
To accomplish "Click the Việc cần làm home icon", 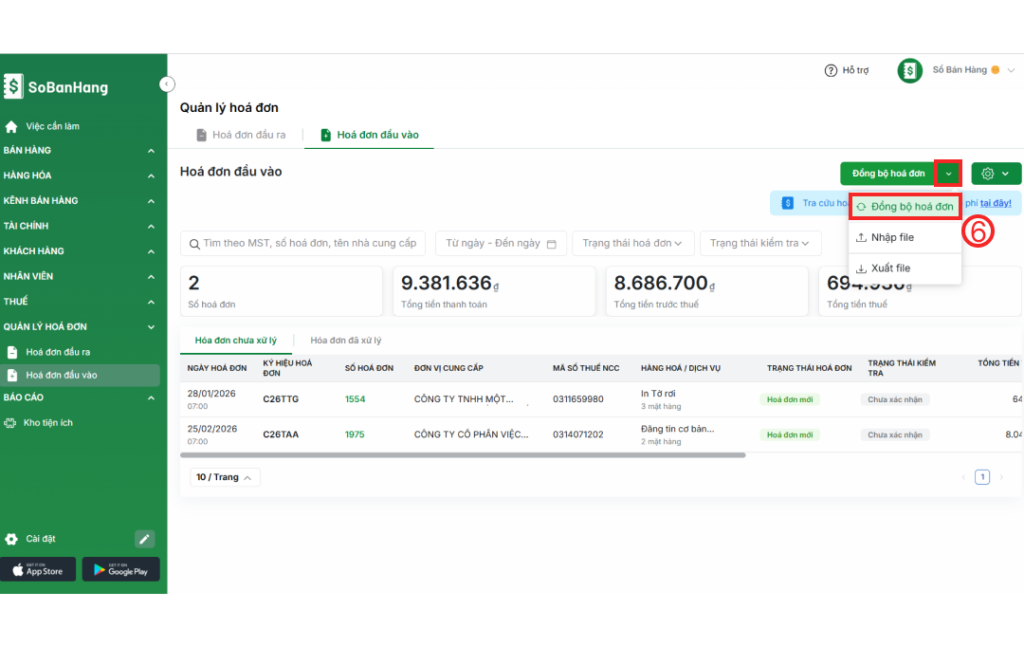I will pos(12,127).
